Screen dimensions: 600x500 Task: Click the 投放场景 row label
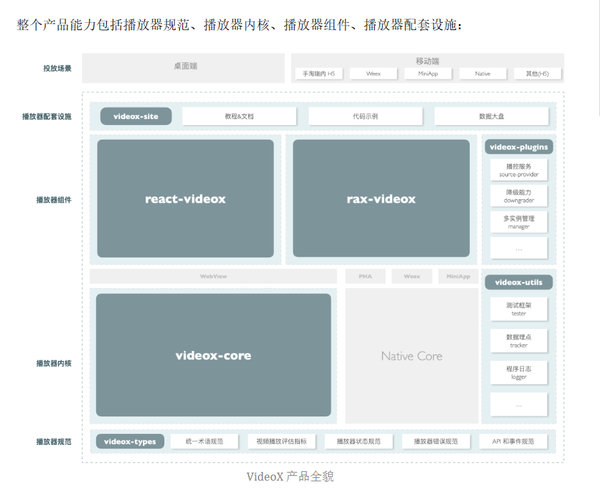tap(57, 68)
